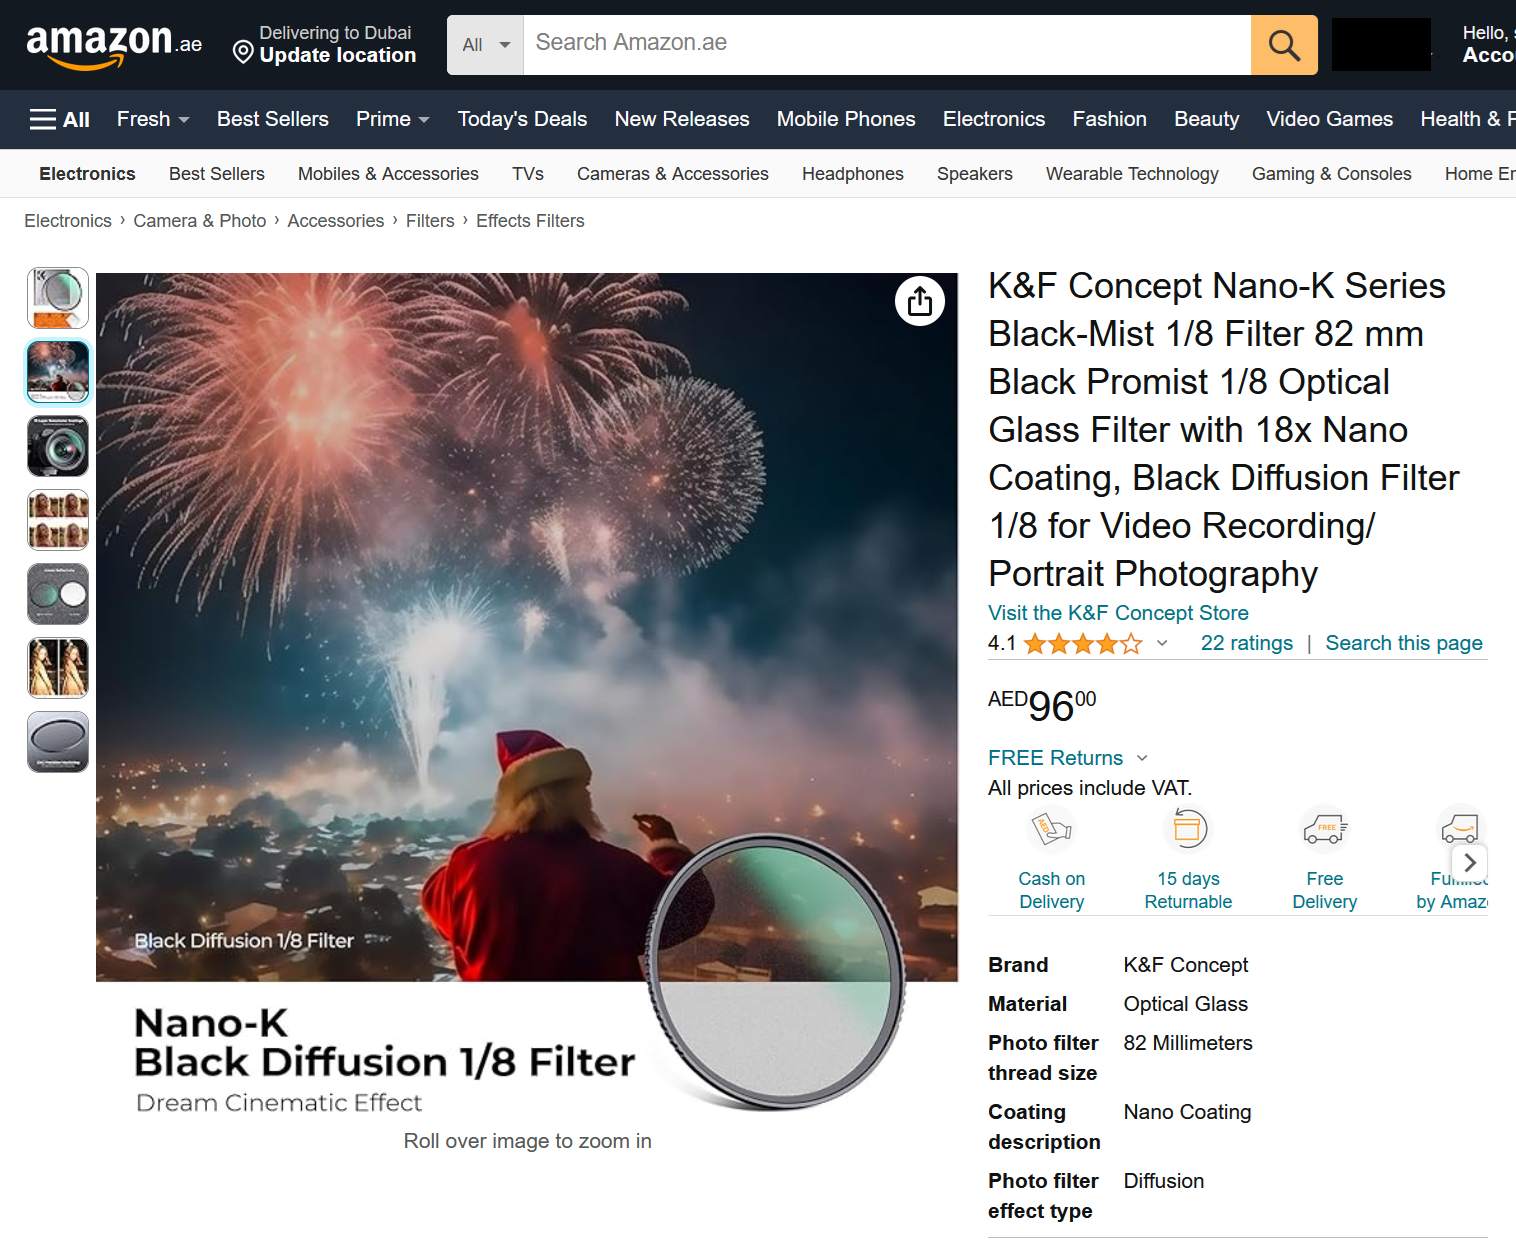Open New Releases

pos(682,119)
